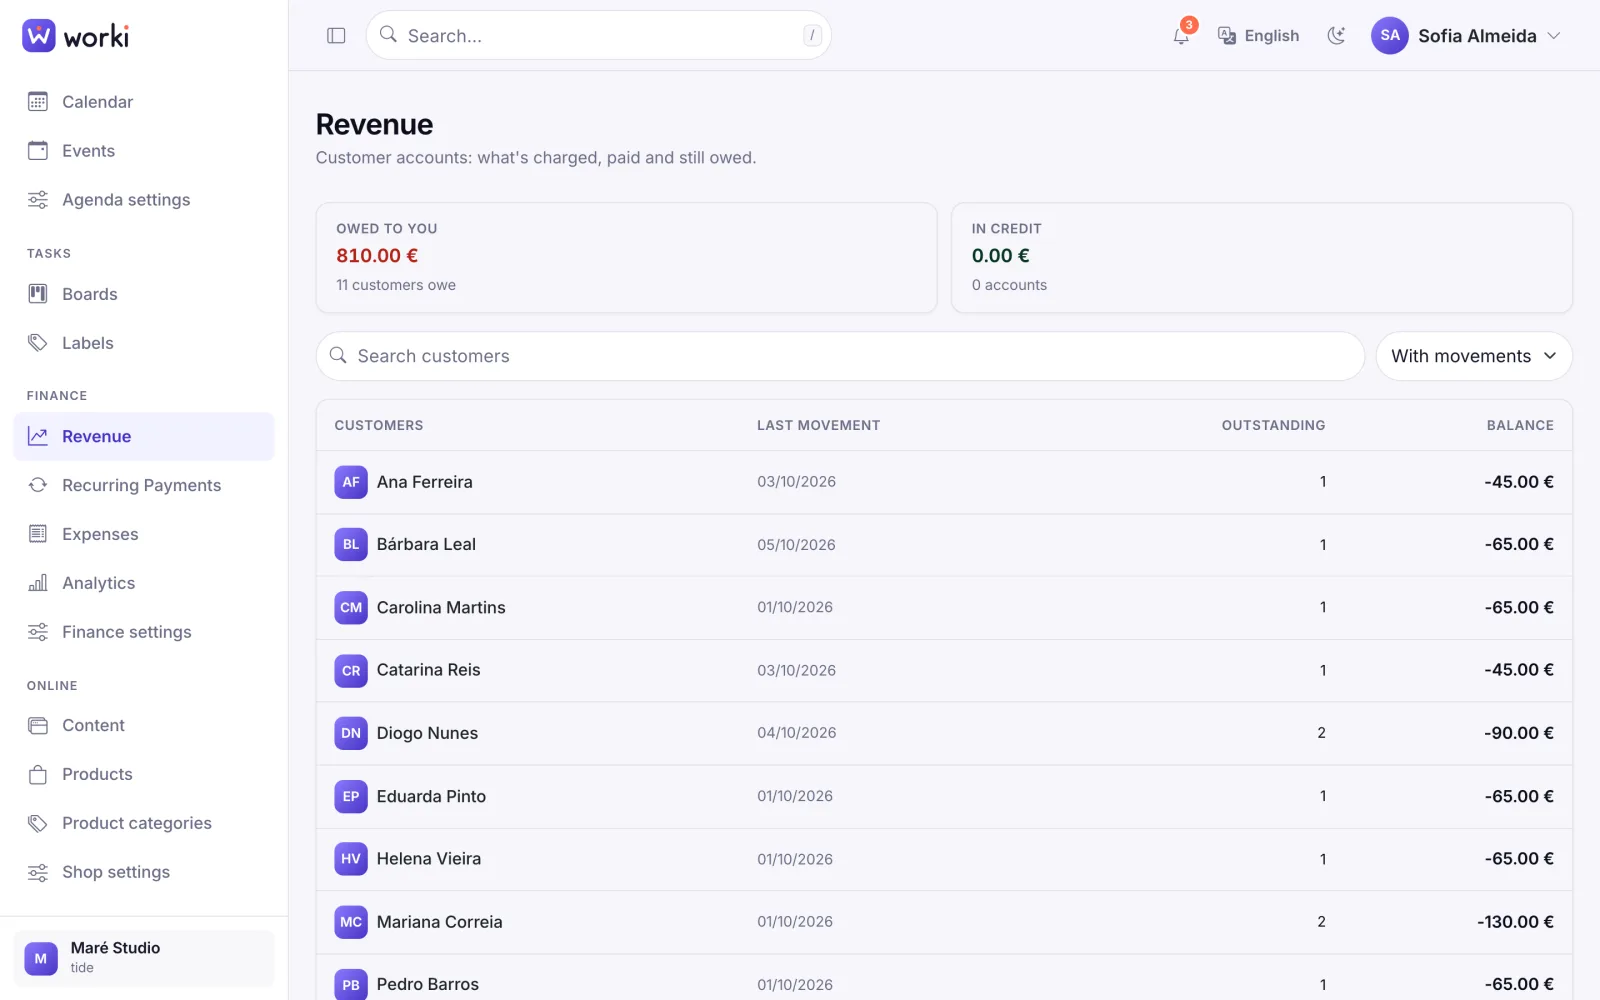Focus the top Search field
Image resolution: width=1600 pixels, height=1000 pixels.
click(x=598, y=36)
